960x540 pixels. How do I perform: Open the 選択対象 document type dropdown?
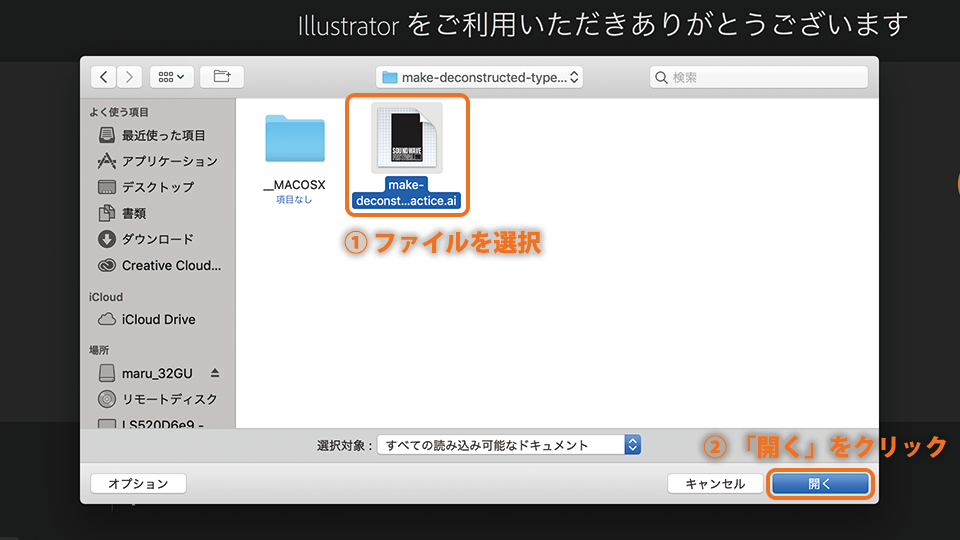click(x=509, y=445)
